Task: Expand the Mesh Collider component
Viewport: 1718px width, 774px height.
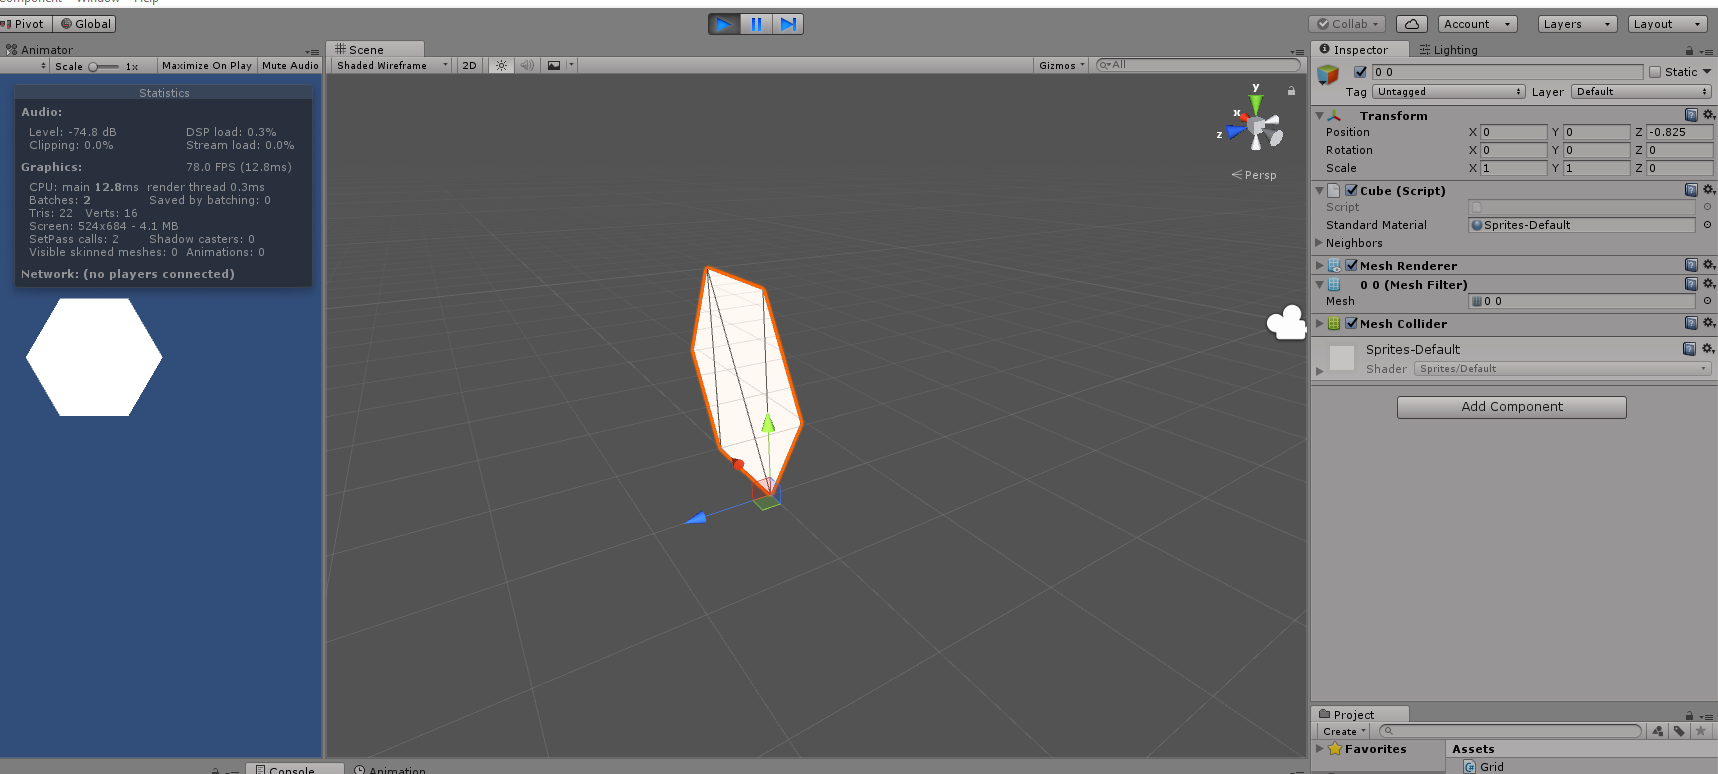Action: click(1319, 324)
